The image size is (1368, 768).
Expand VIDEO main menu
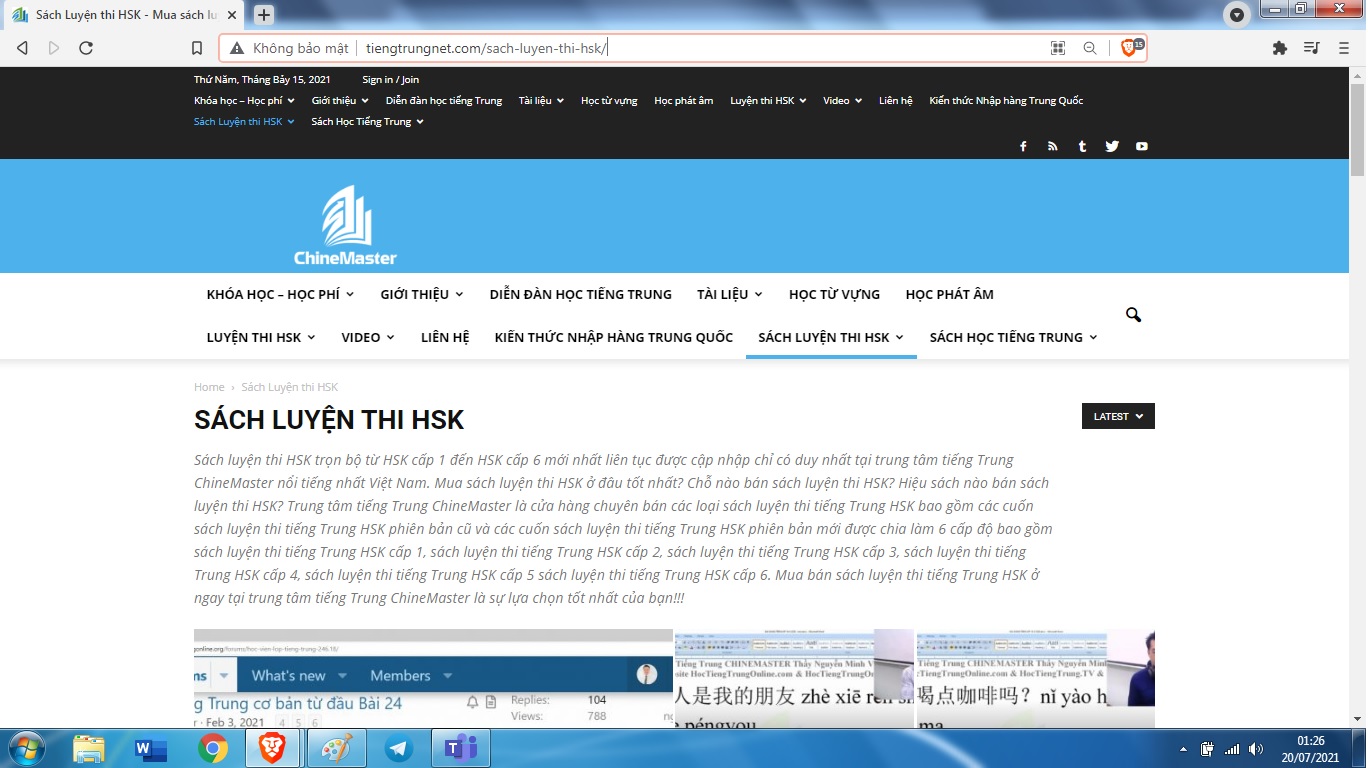coord(368,337)
